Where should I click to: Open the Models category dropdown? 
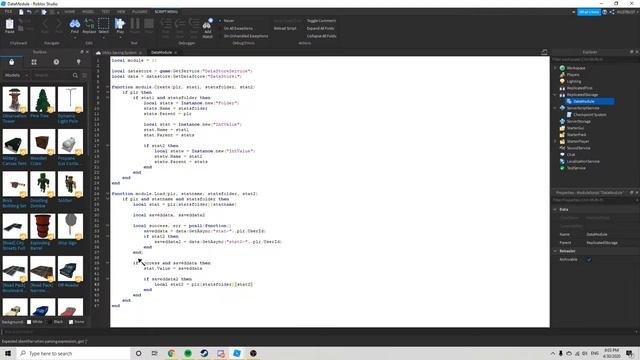(x=16, y=76)
